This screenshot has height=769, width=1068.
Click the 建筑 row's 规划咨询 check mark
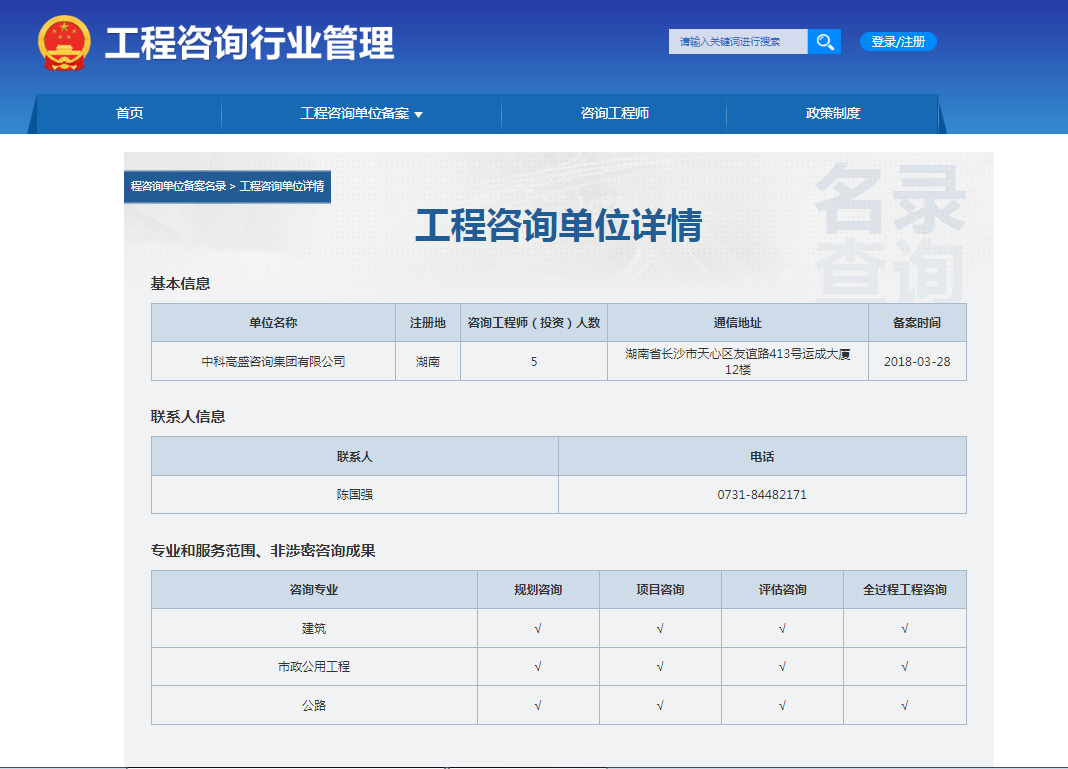point(538,629)
